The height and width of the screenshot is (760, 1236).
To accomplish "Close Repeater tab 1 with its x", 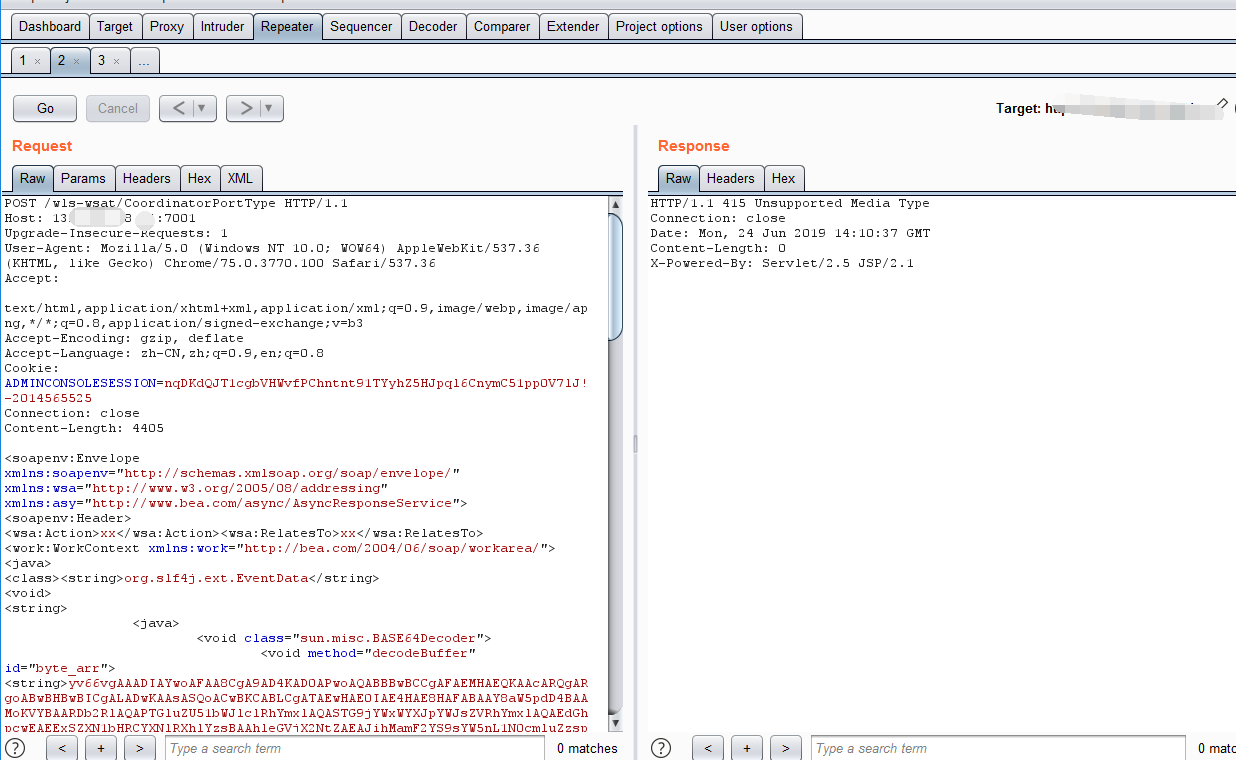I will point(37,61).
